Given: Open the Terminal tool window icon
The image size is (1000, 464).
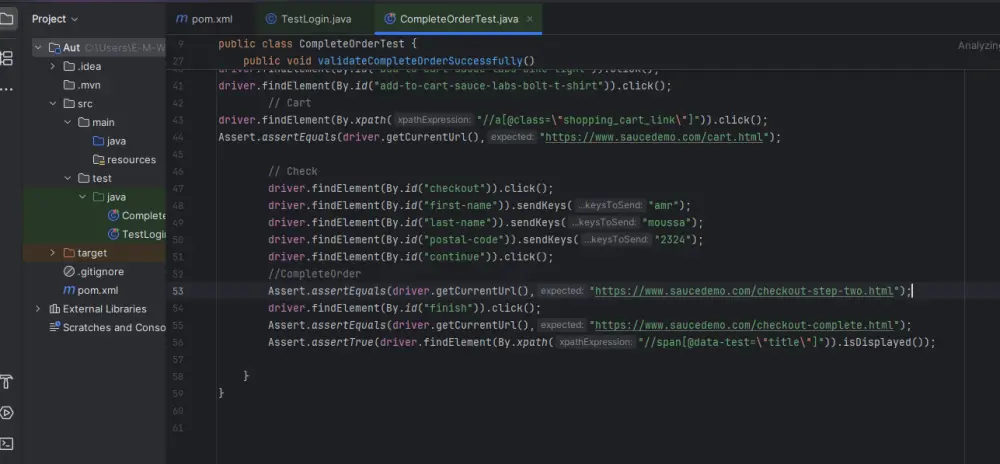Looking at the screenshot, I should pyautogui.click(x=6, y=444).
